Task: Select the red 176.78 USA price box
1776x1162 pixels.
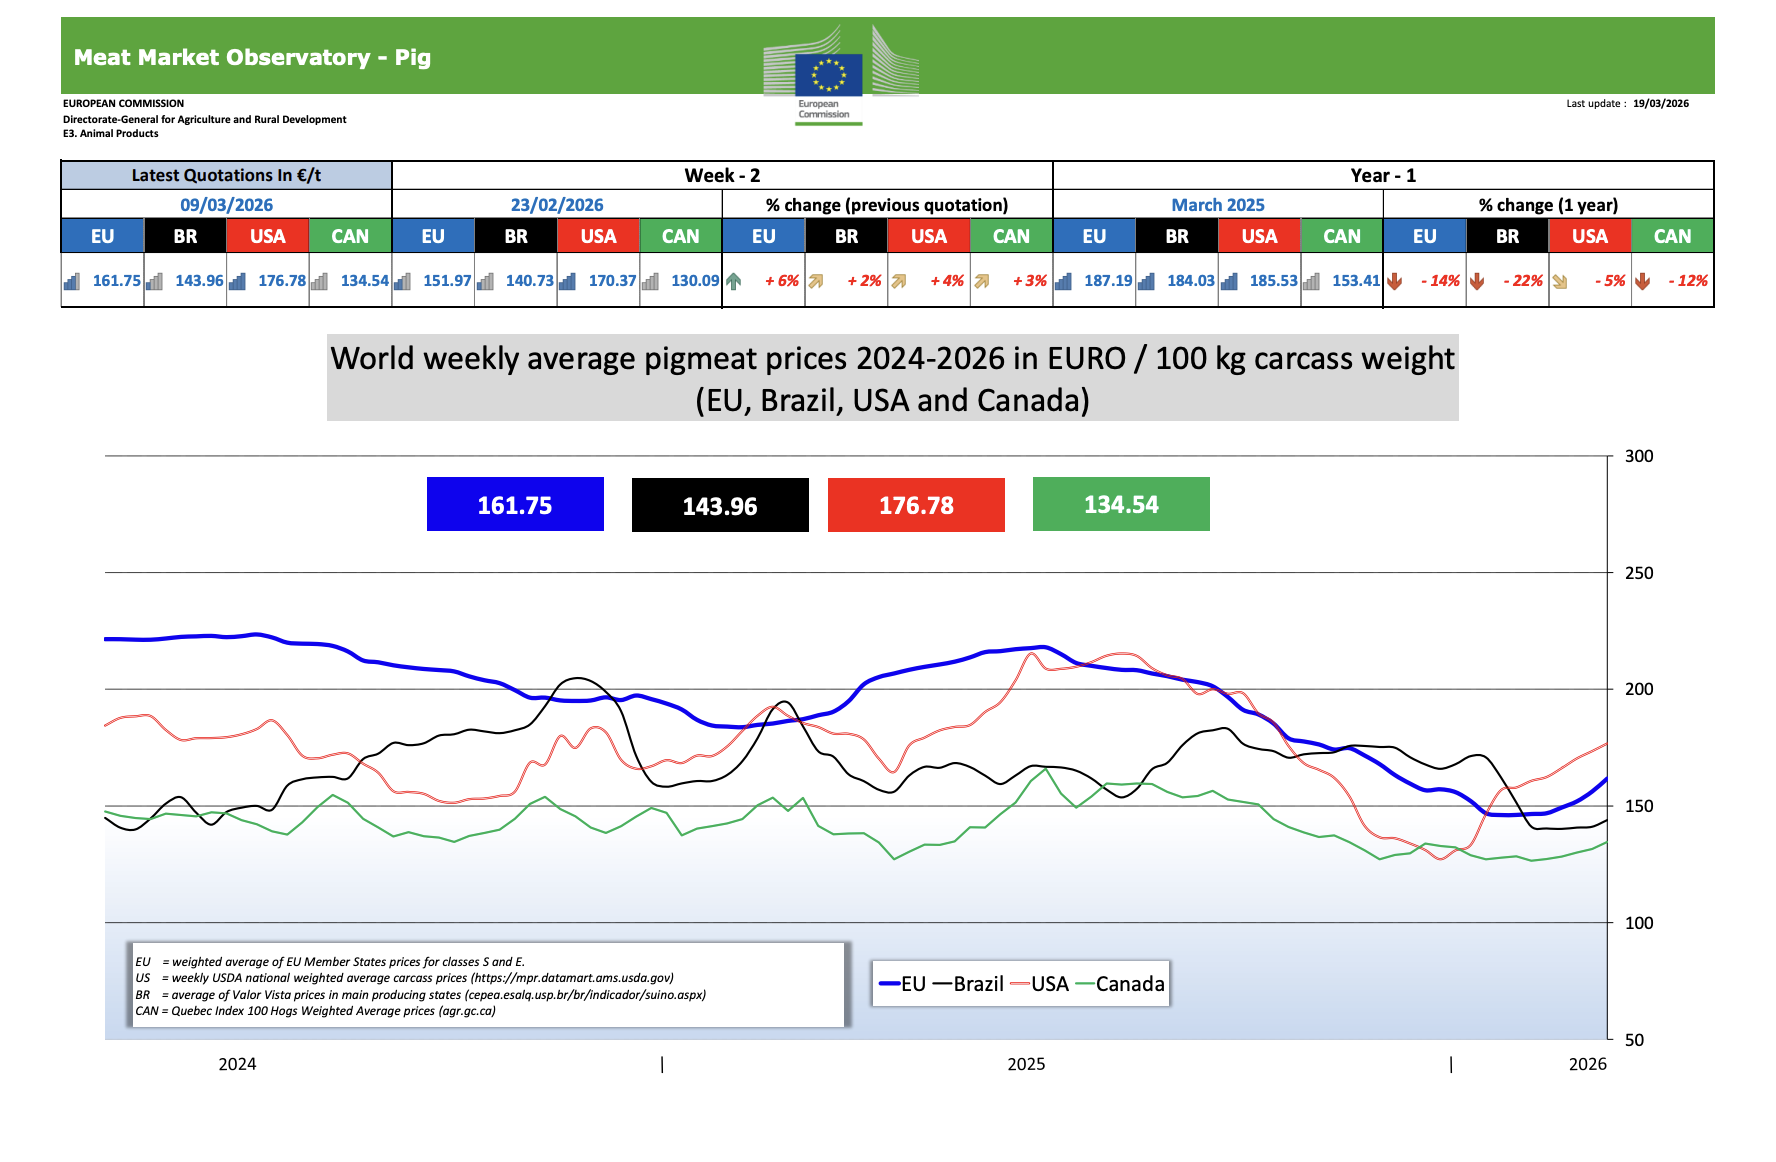Action: pyautogui.click(x=916, y=505)
